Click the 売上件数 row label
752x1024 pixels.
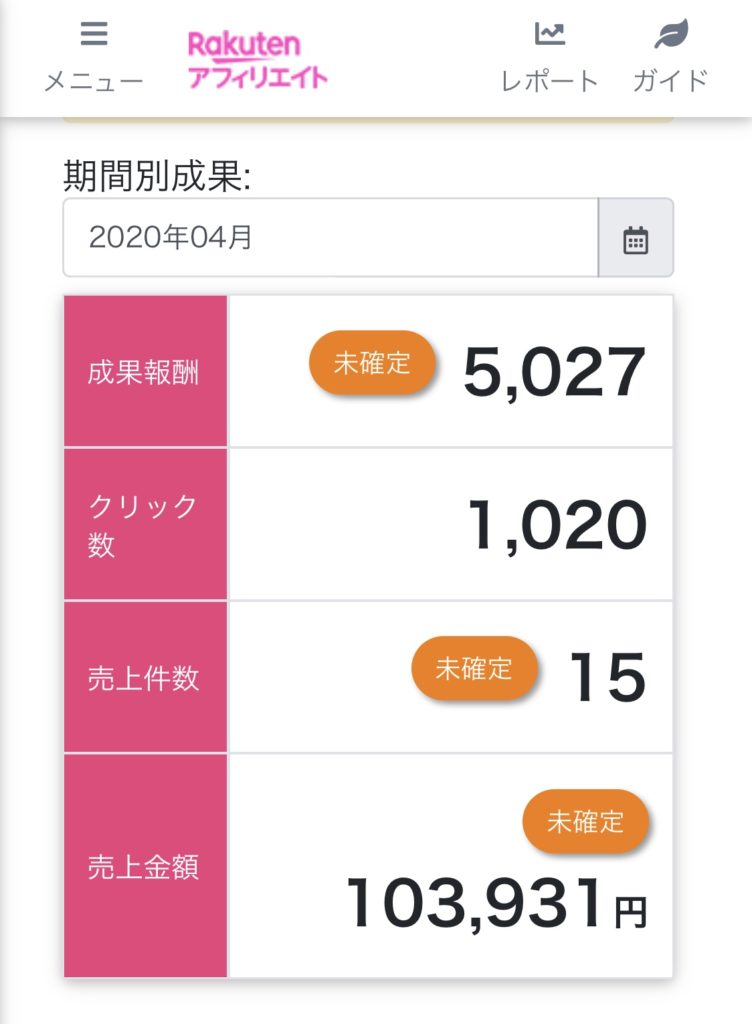pyautogui.click(x=144, y=678)
